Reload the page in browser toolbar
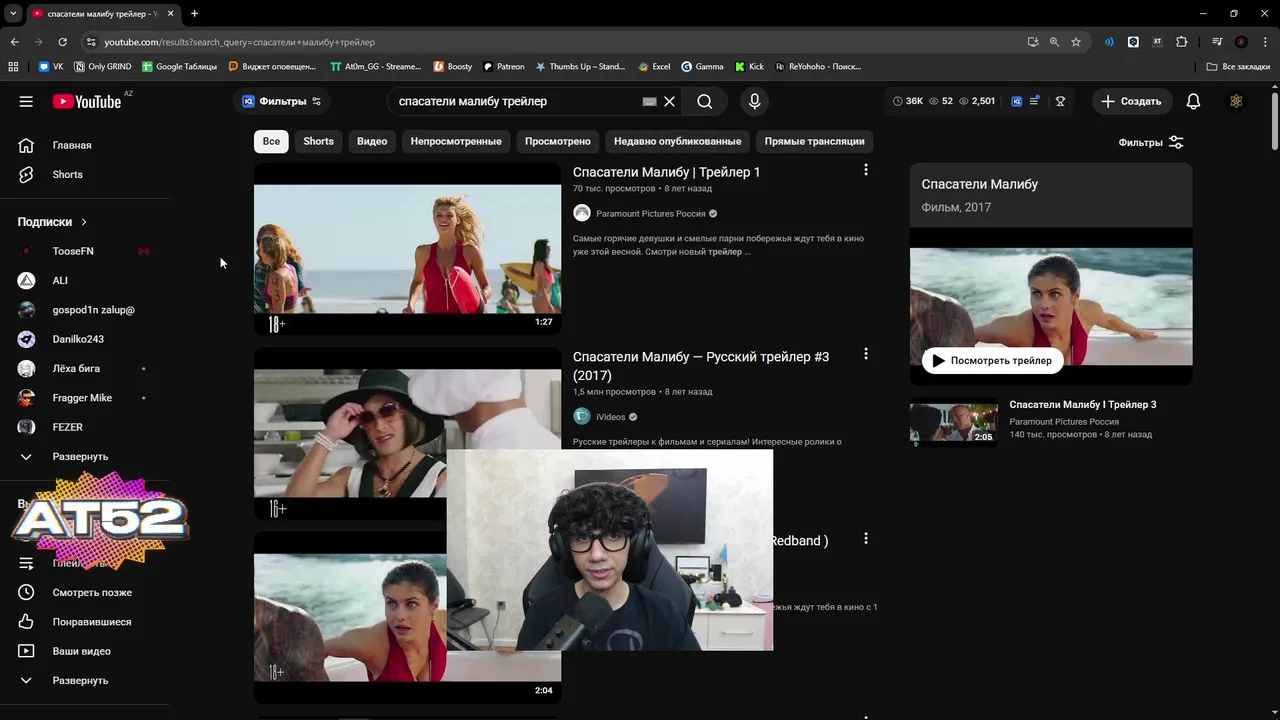This screenshot has width=1280, height=720. click(x=62, y=42)
